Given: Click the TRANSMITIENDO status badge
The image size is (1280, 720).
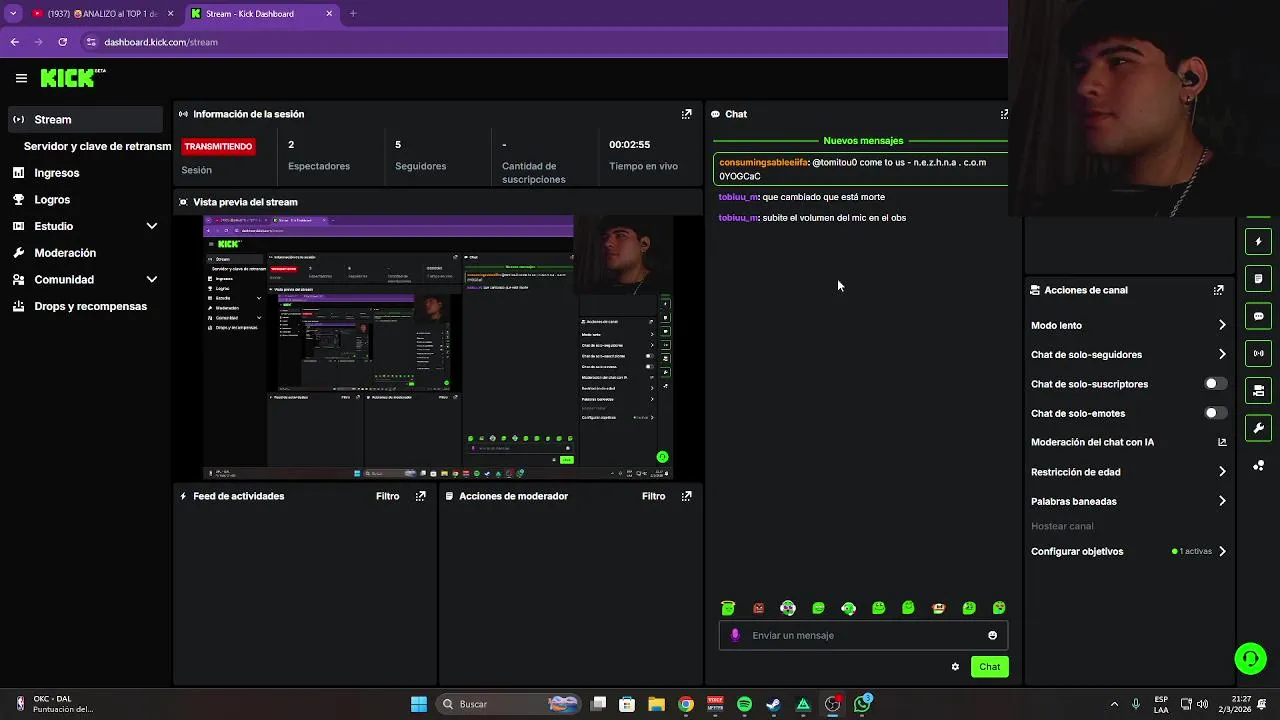Looking at the screenshot, I should coord(218,146).
